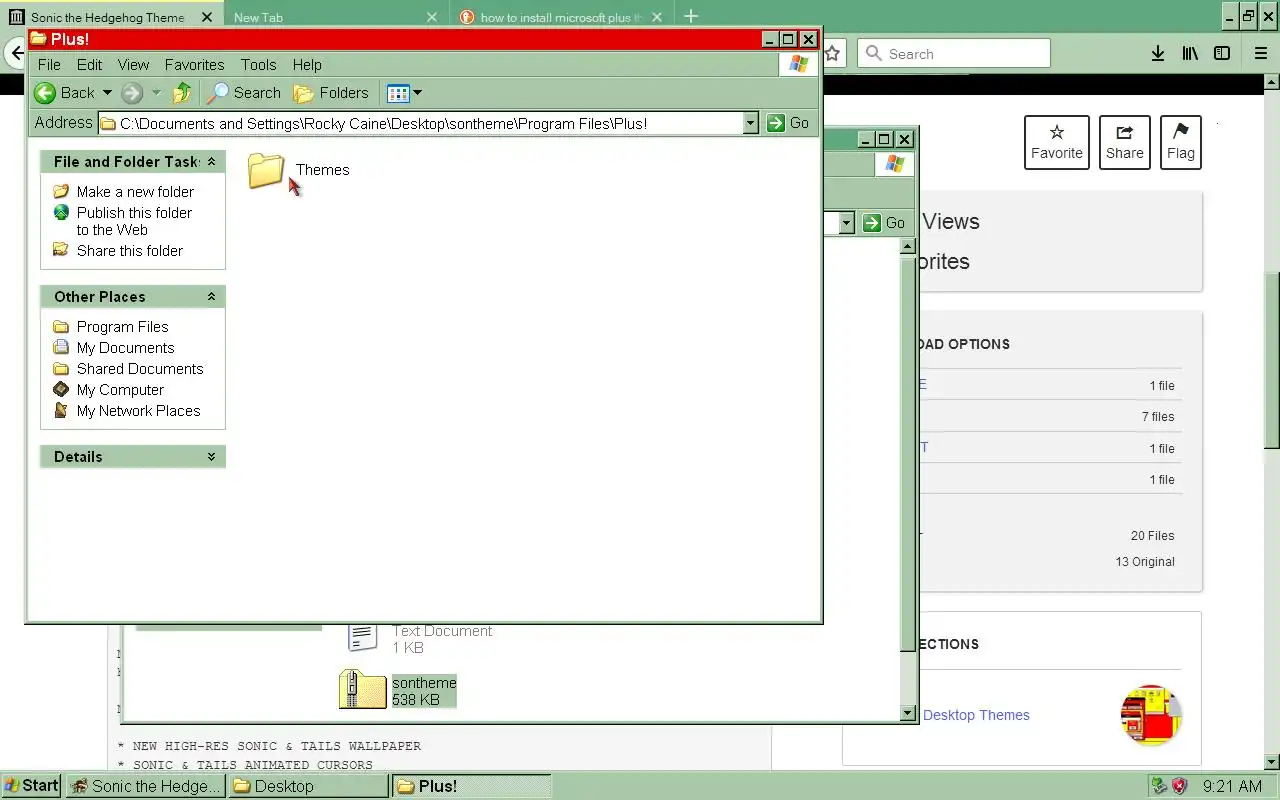The image size is (1280, 800).
Task: Open browser Downloads arrow icon
Action: click(x=1157, y=54)
